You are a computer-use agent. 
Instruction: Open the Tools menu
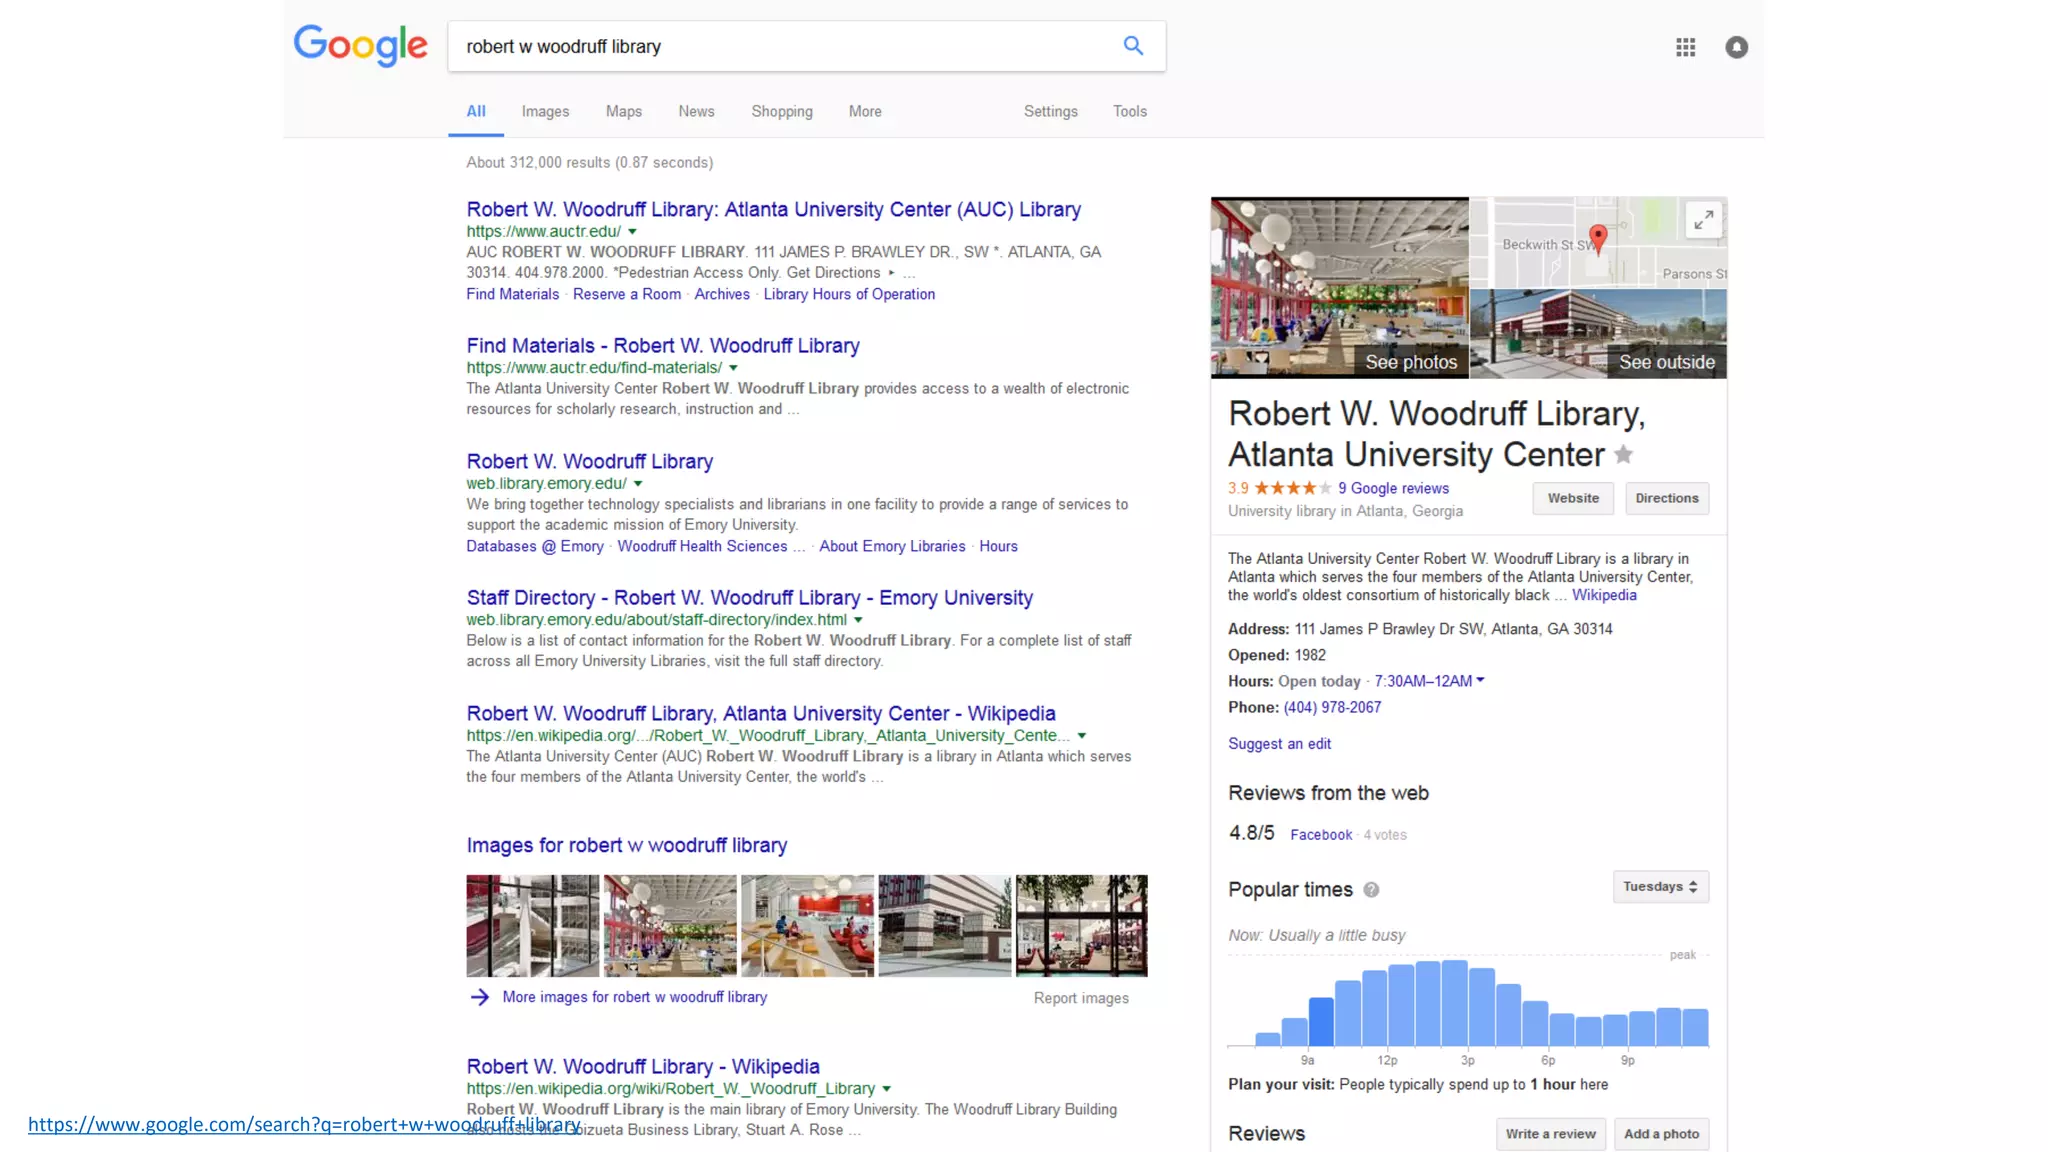click(1130, 112)
